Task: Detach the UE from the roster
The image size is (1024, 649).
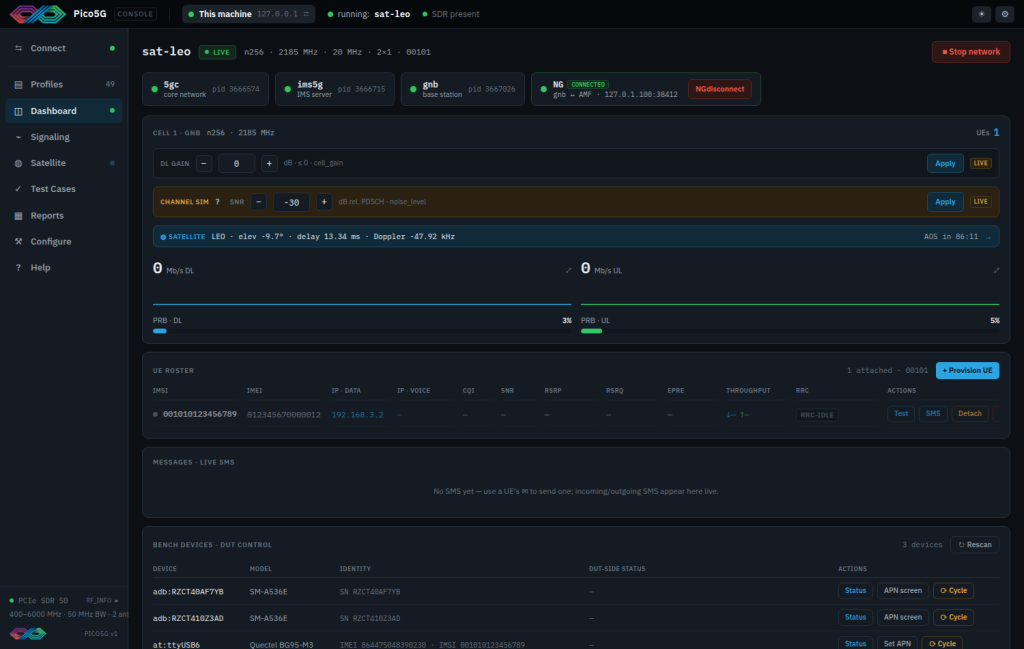Action: [x=970, y=414]
